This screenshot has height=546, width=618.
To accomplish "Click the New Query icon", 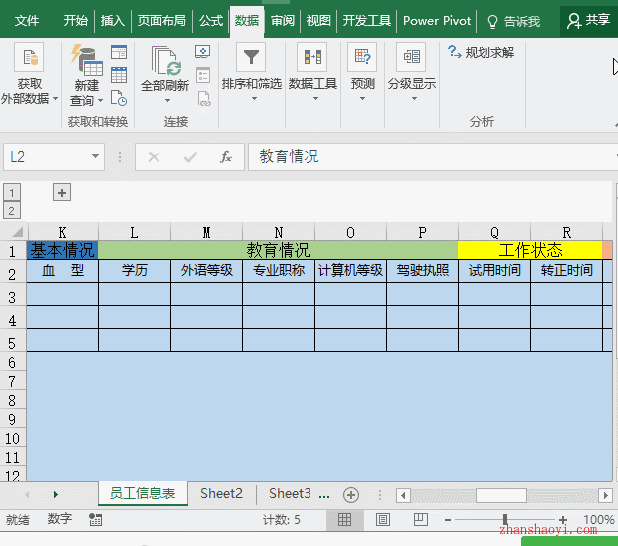I will click(87, 60).
